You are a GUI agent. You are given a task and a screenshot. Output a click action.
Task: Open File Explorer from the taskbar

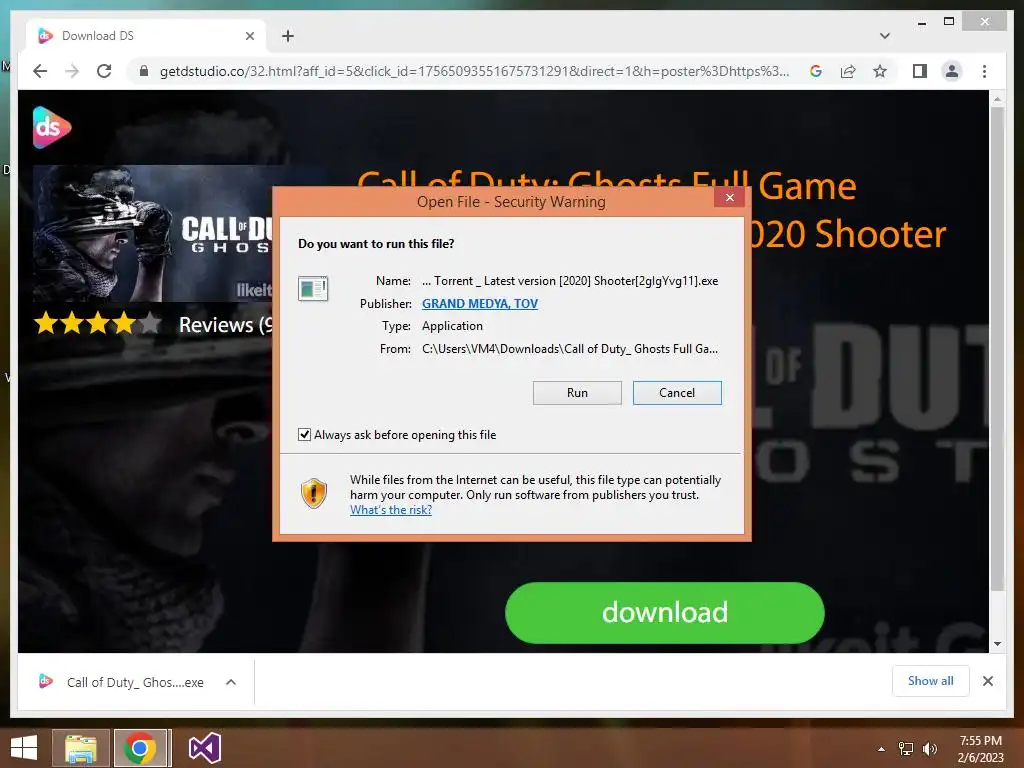pos(81,748)
